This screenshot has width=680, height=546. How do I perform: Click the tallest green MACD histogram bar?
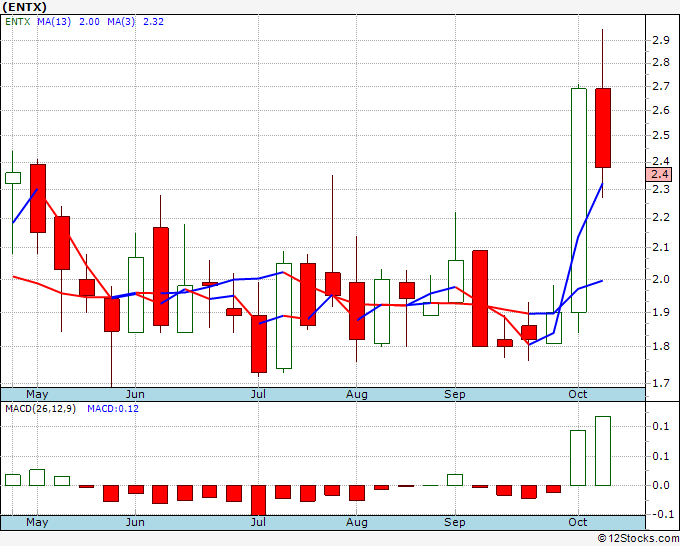point(603,451)
